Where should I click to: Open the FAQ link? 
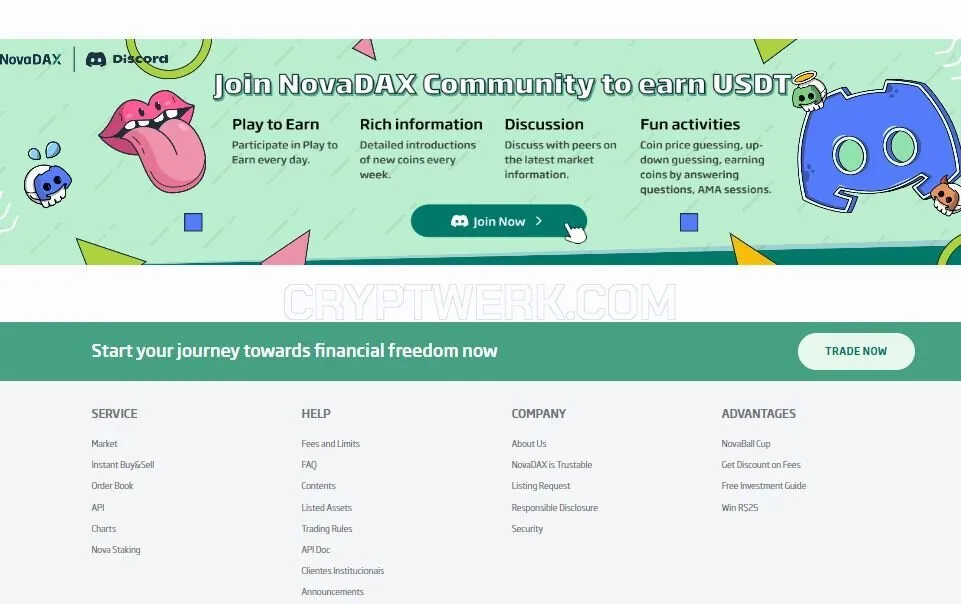pos(309,465)
